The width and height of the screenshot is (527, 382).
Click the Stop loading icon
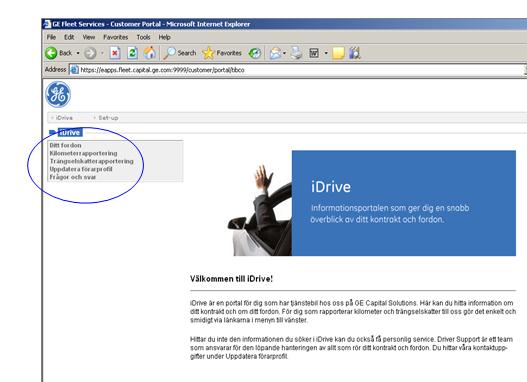click(115, 53)
